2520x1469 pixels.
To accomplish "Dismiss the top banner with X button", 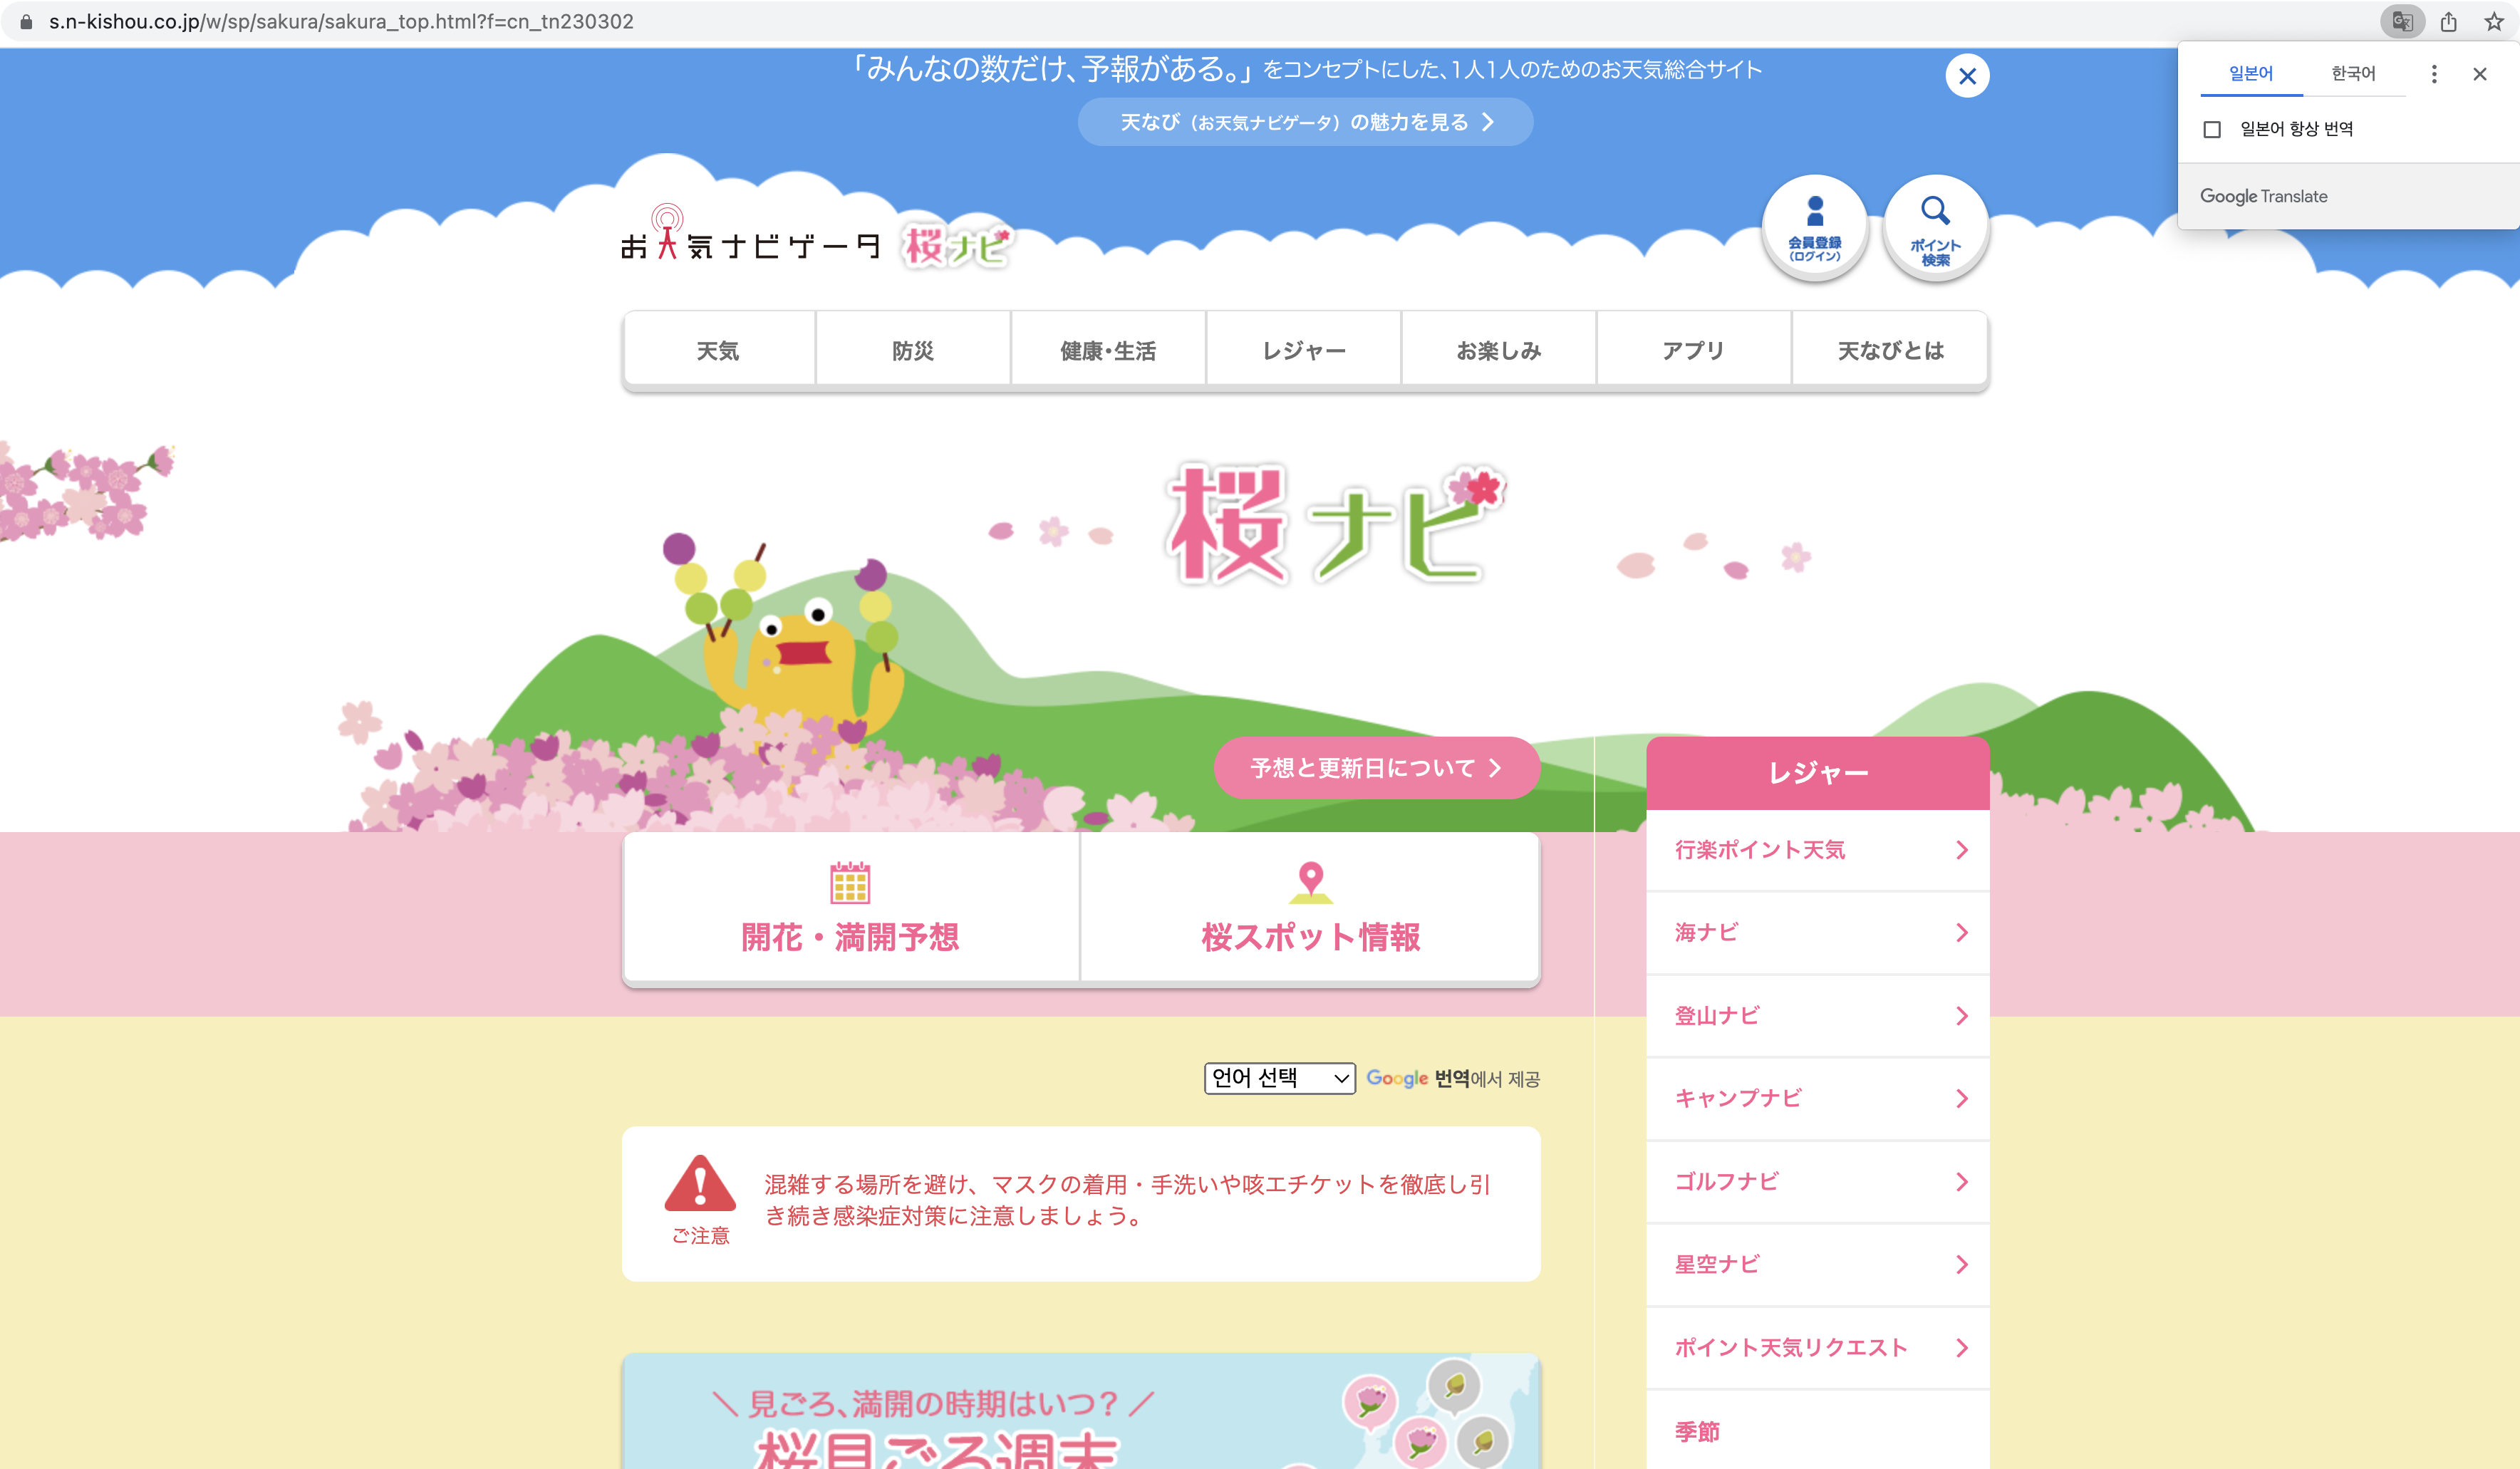I will point(1967,76).
